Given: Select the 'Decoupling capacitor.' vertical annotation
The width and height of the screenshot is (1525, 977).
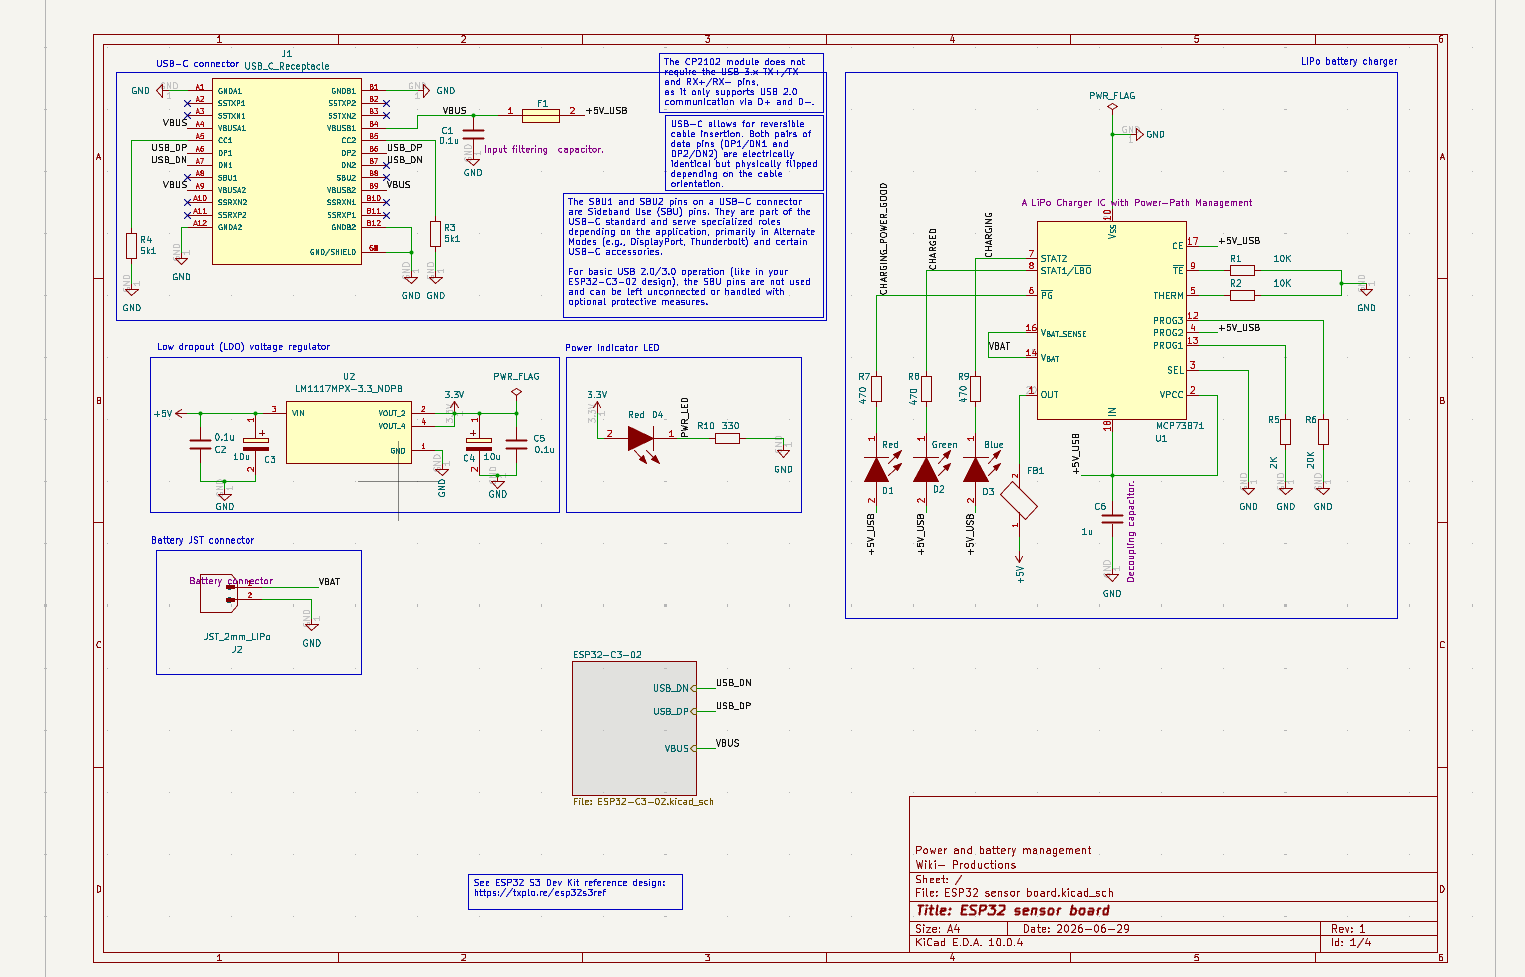Looking at the screenshot, I should coord(1131,532).
